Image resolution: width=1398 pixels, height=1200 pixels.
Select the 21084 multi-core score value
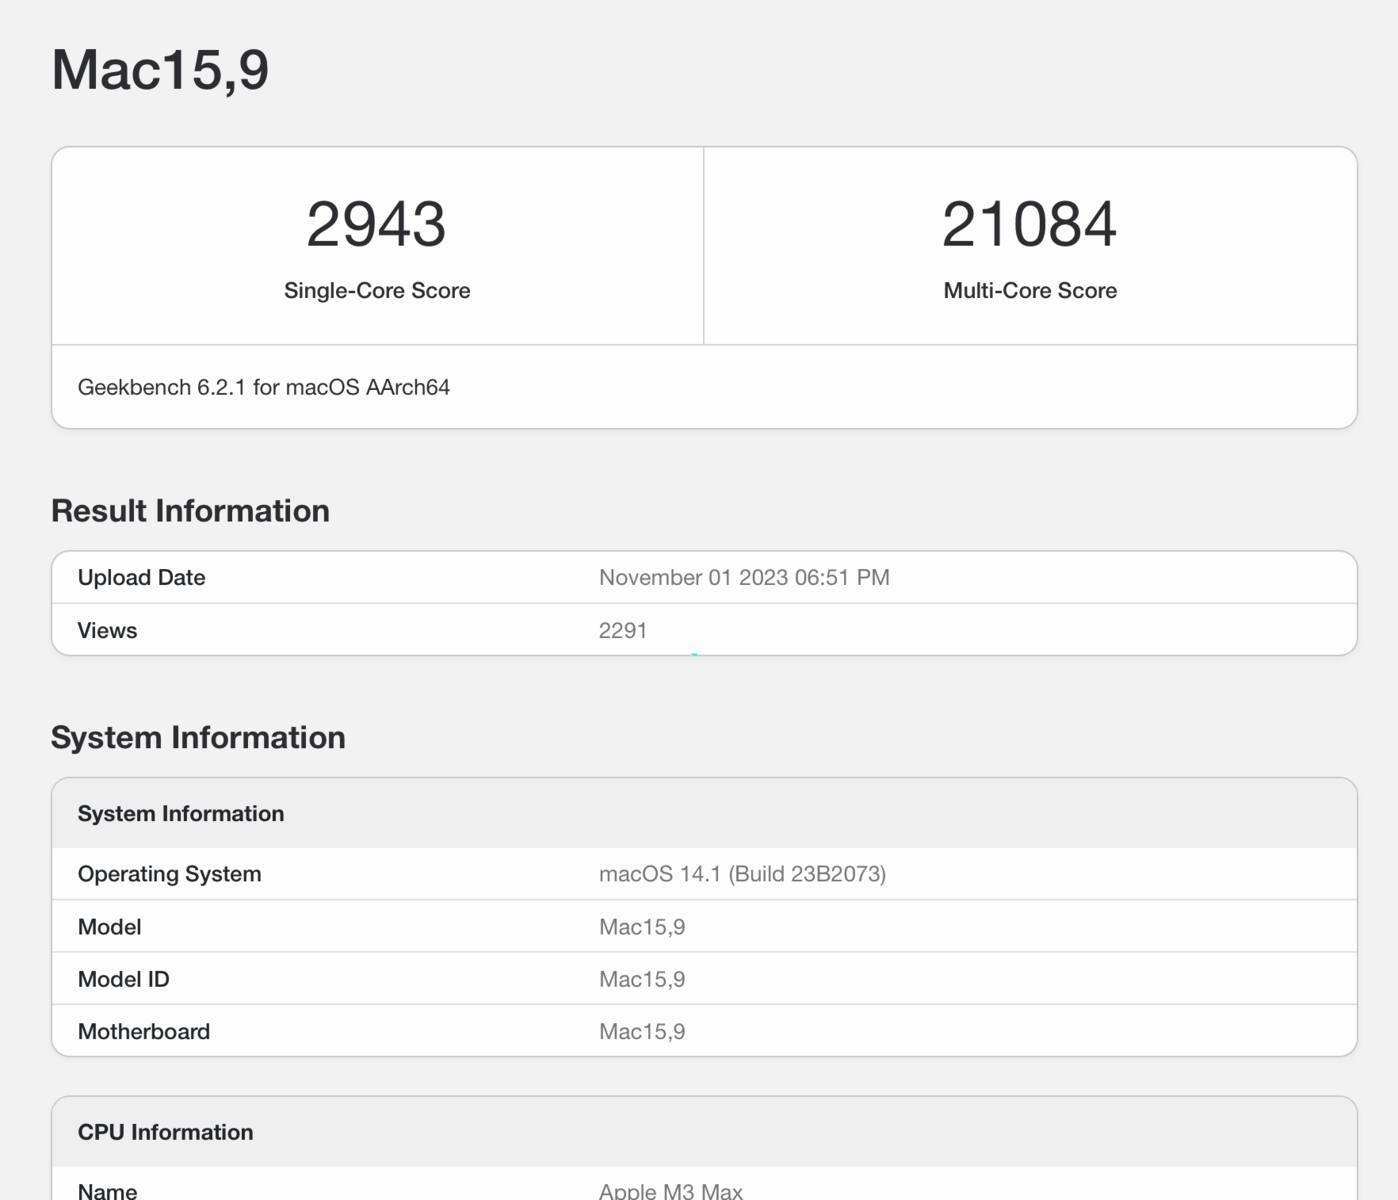point(1029,224)
